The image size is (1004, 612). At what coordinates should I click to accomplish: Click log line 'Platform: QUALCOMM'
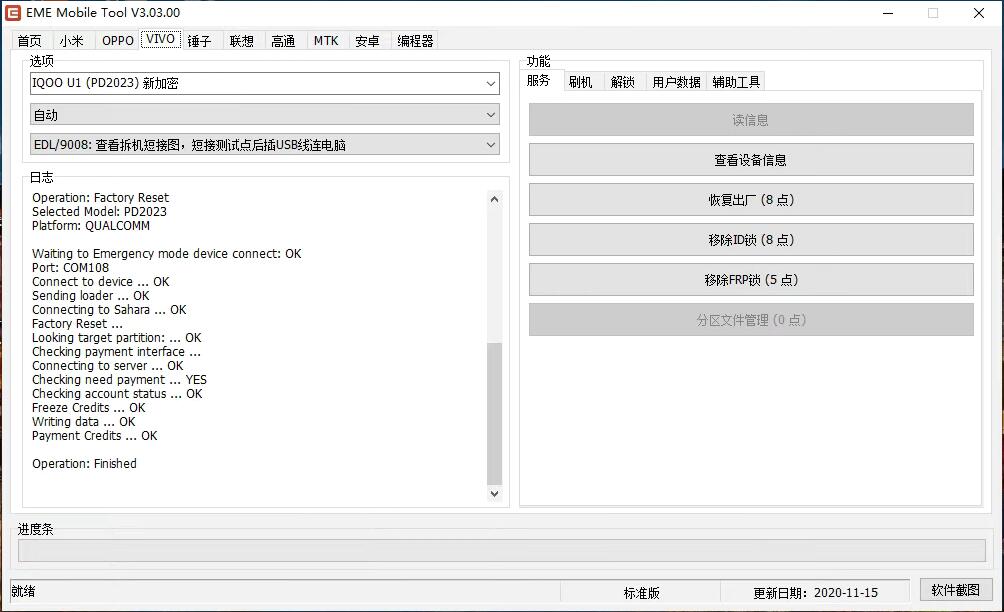point(91,226)
